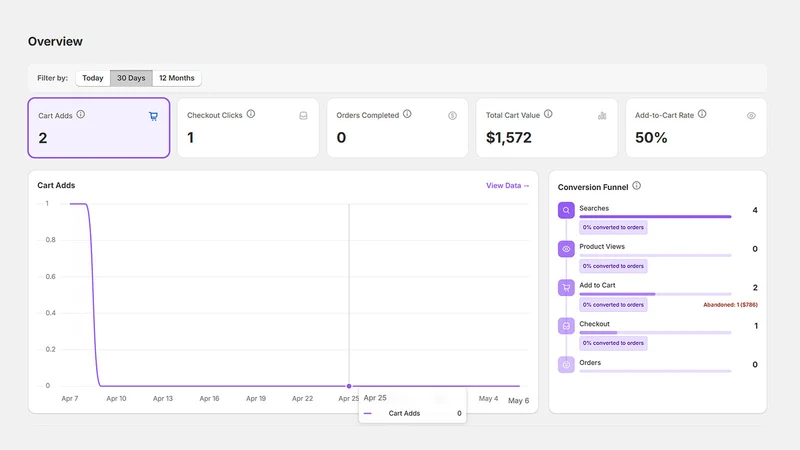Click the info icon next to Checkout Clicks
This screenshot has height=450, width=800.
(251, 114)
